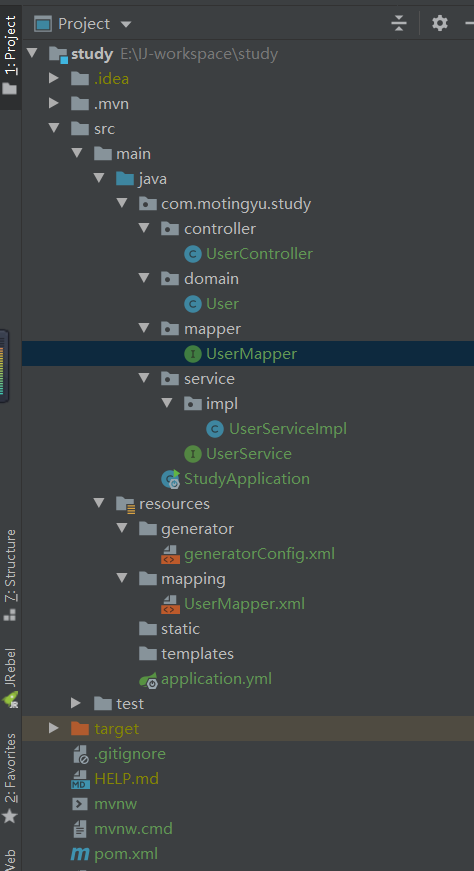Click the pom.xml Maven icon
474x871 pixels.
(x=80, y=854)
